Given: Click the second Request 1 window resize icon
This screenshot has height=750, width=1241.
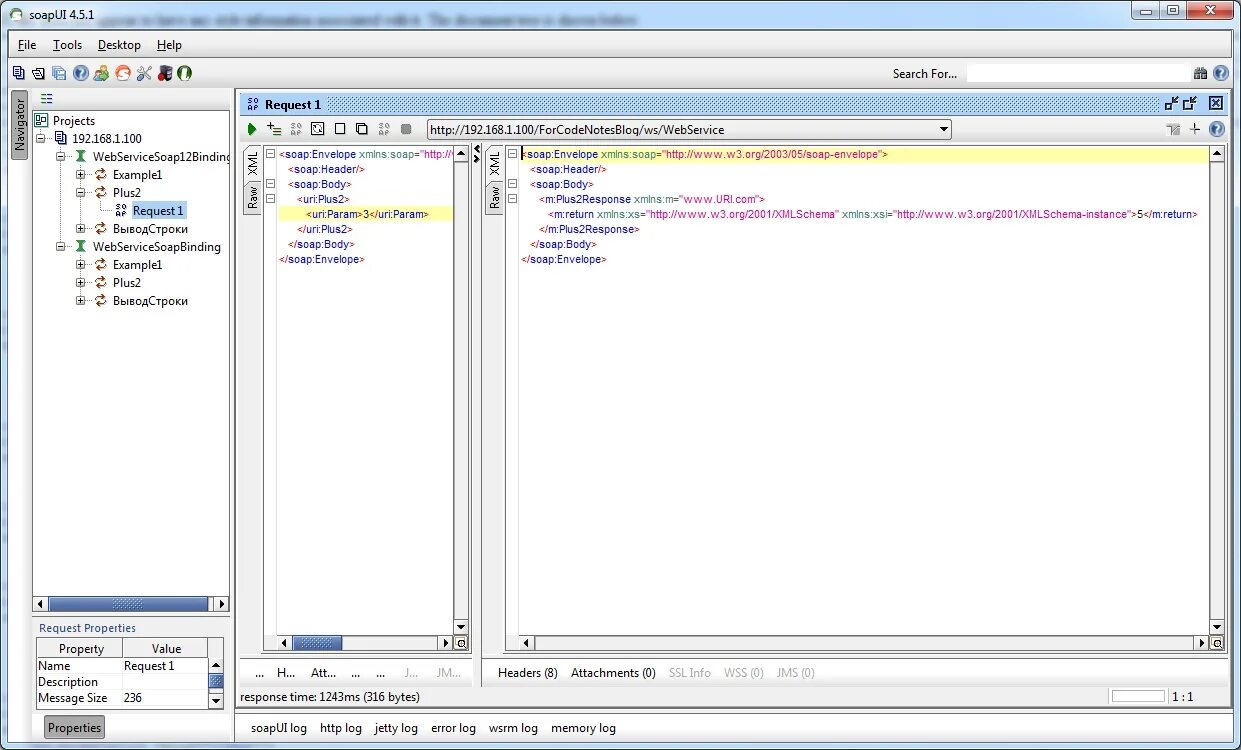Looking at the screenshot, I should [1190, 103].
